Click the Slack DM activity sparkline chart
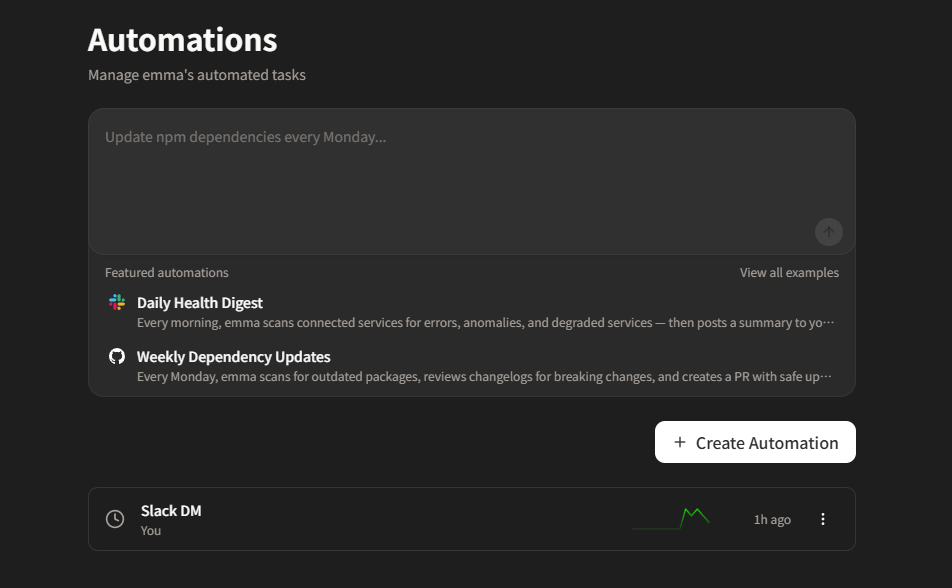This screenshot has width=952, height=588. pos(671,519)
